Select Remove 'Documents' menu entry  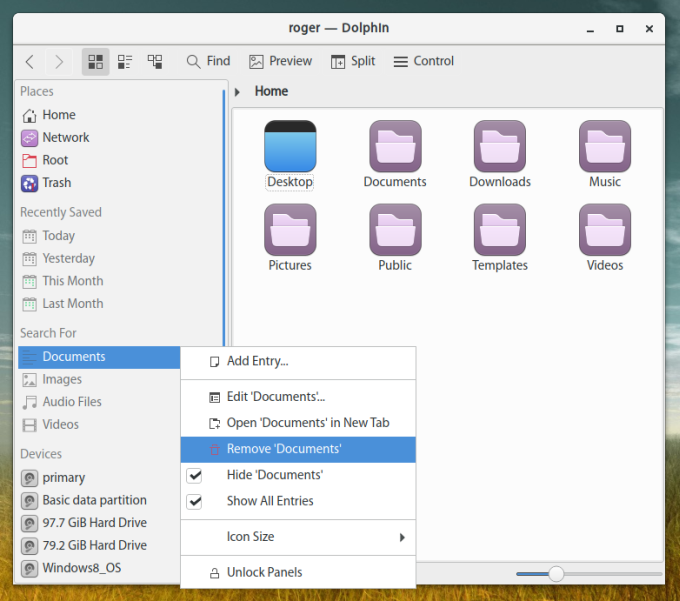click(x=284, y=450)
